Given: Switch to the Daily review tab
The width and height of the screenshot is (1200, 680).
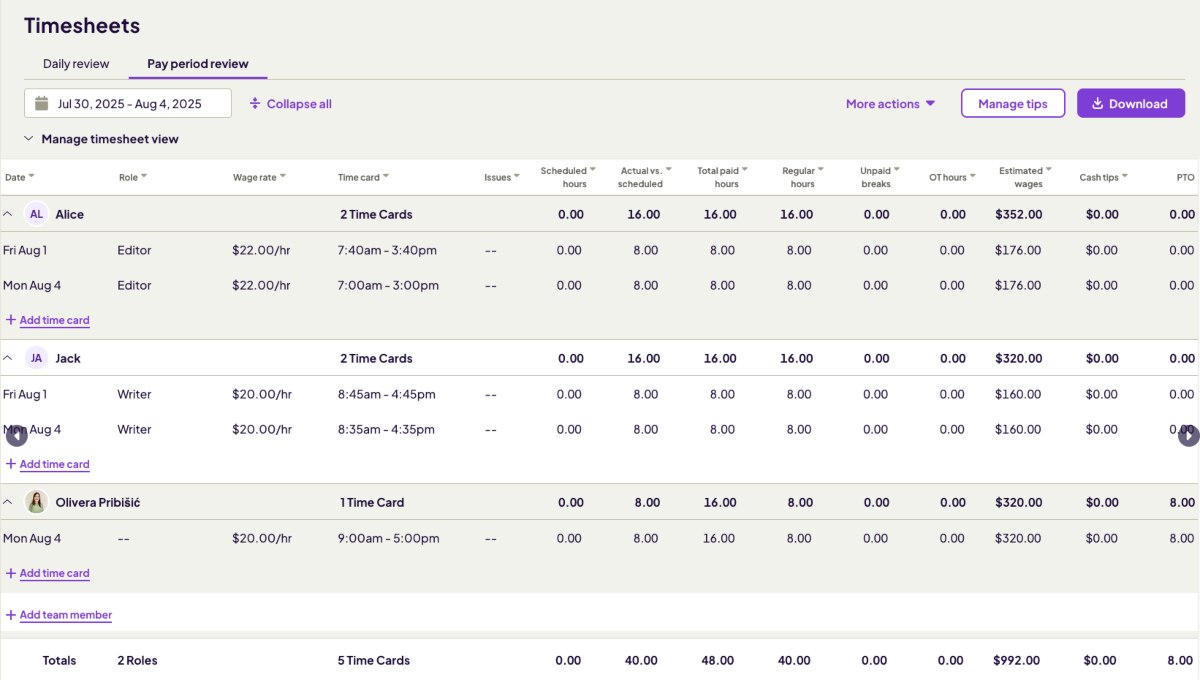Looking at the screenshot, I should pyautogui.click(x=75, y=63).
